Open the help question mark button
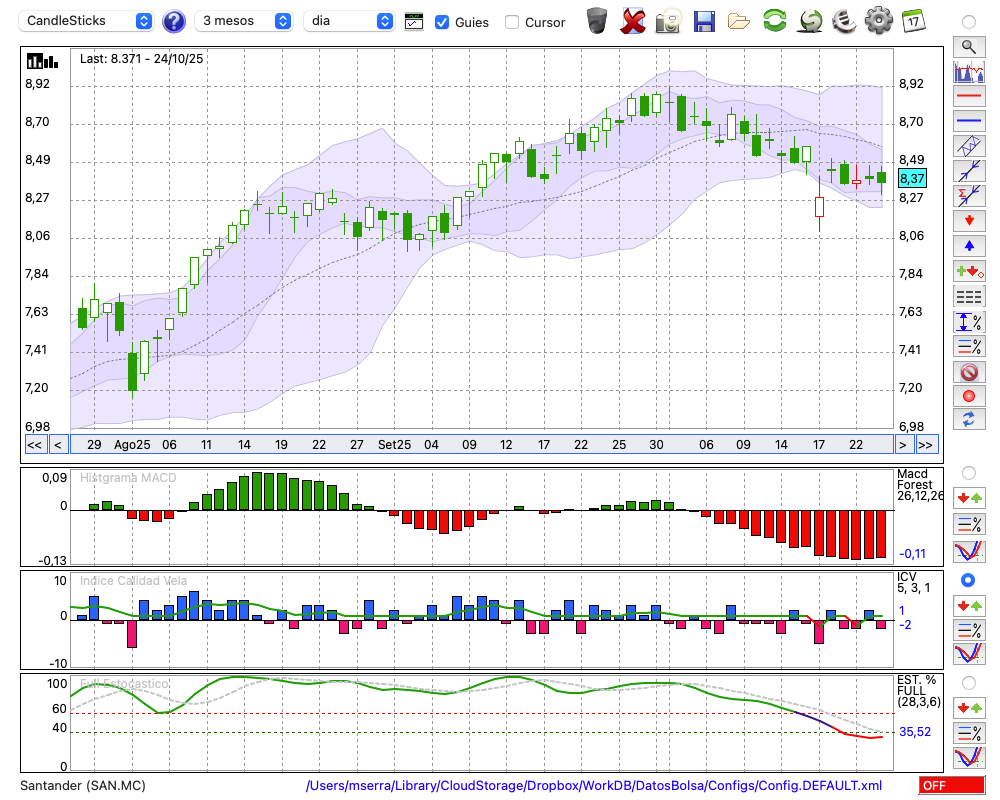 click(x=173, y=22)
